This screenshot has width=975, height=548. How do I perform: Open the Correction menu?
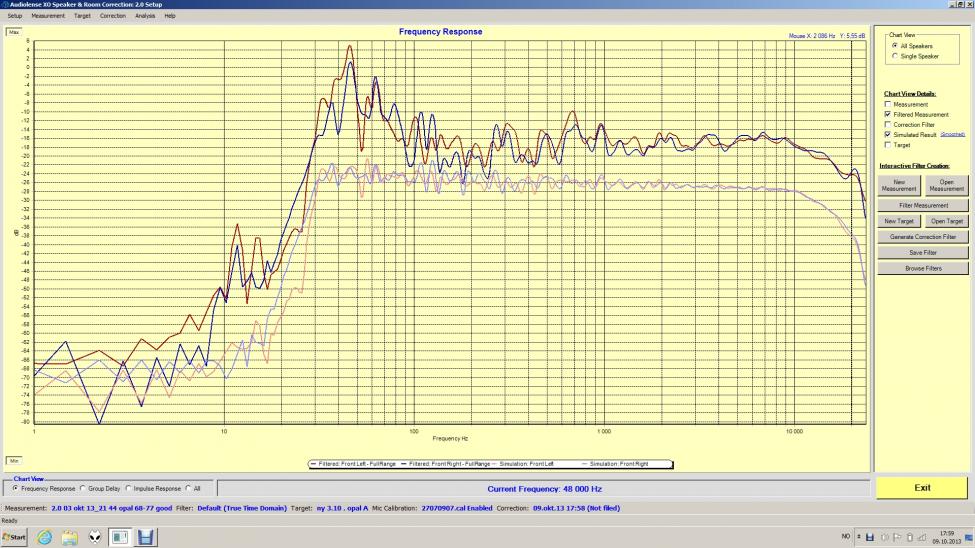tap(113, 16)
